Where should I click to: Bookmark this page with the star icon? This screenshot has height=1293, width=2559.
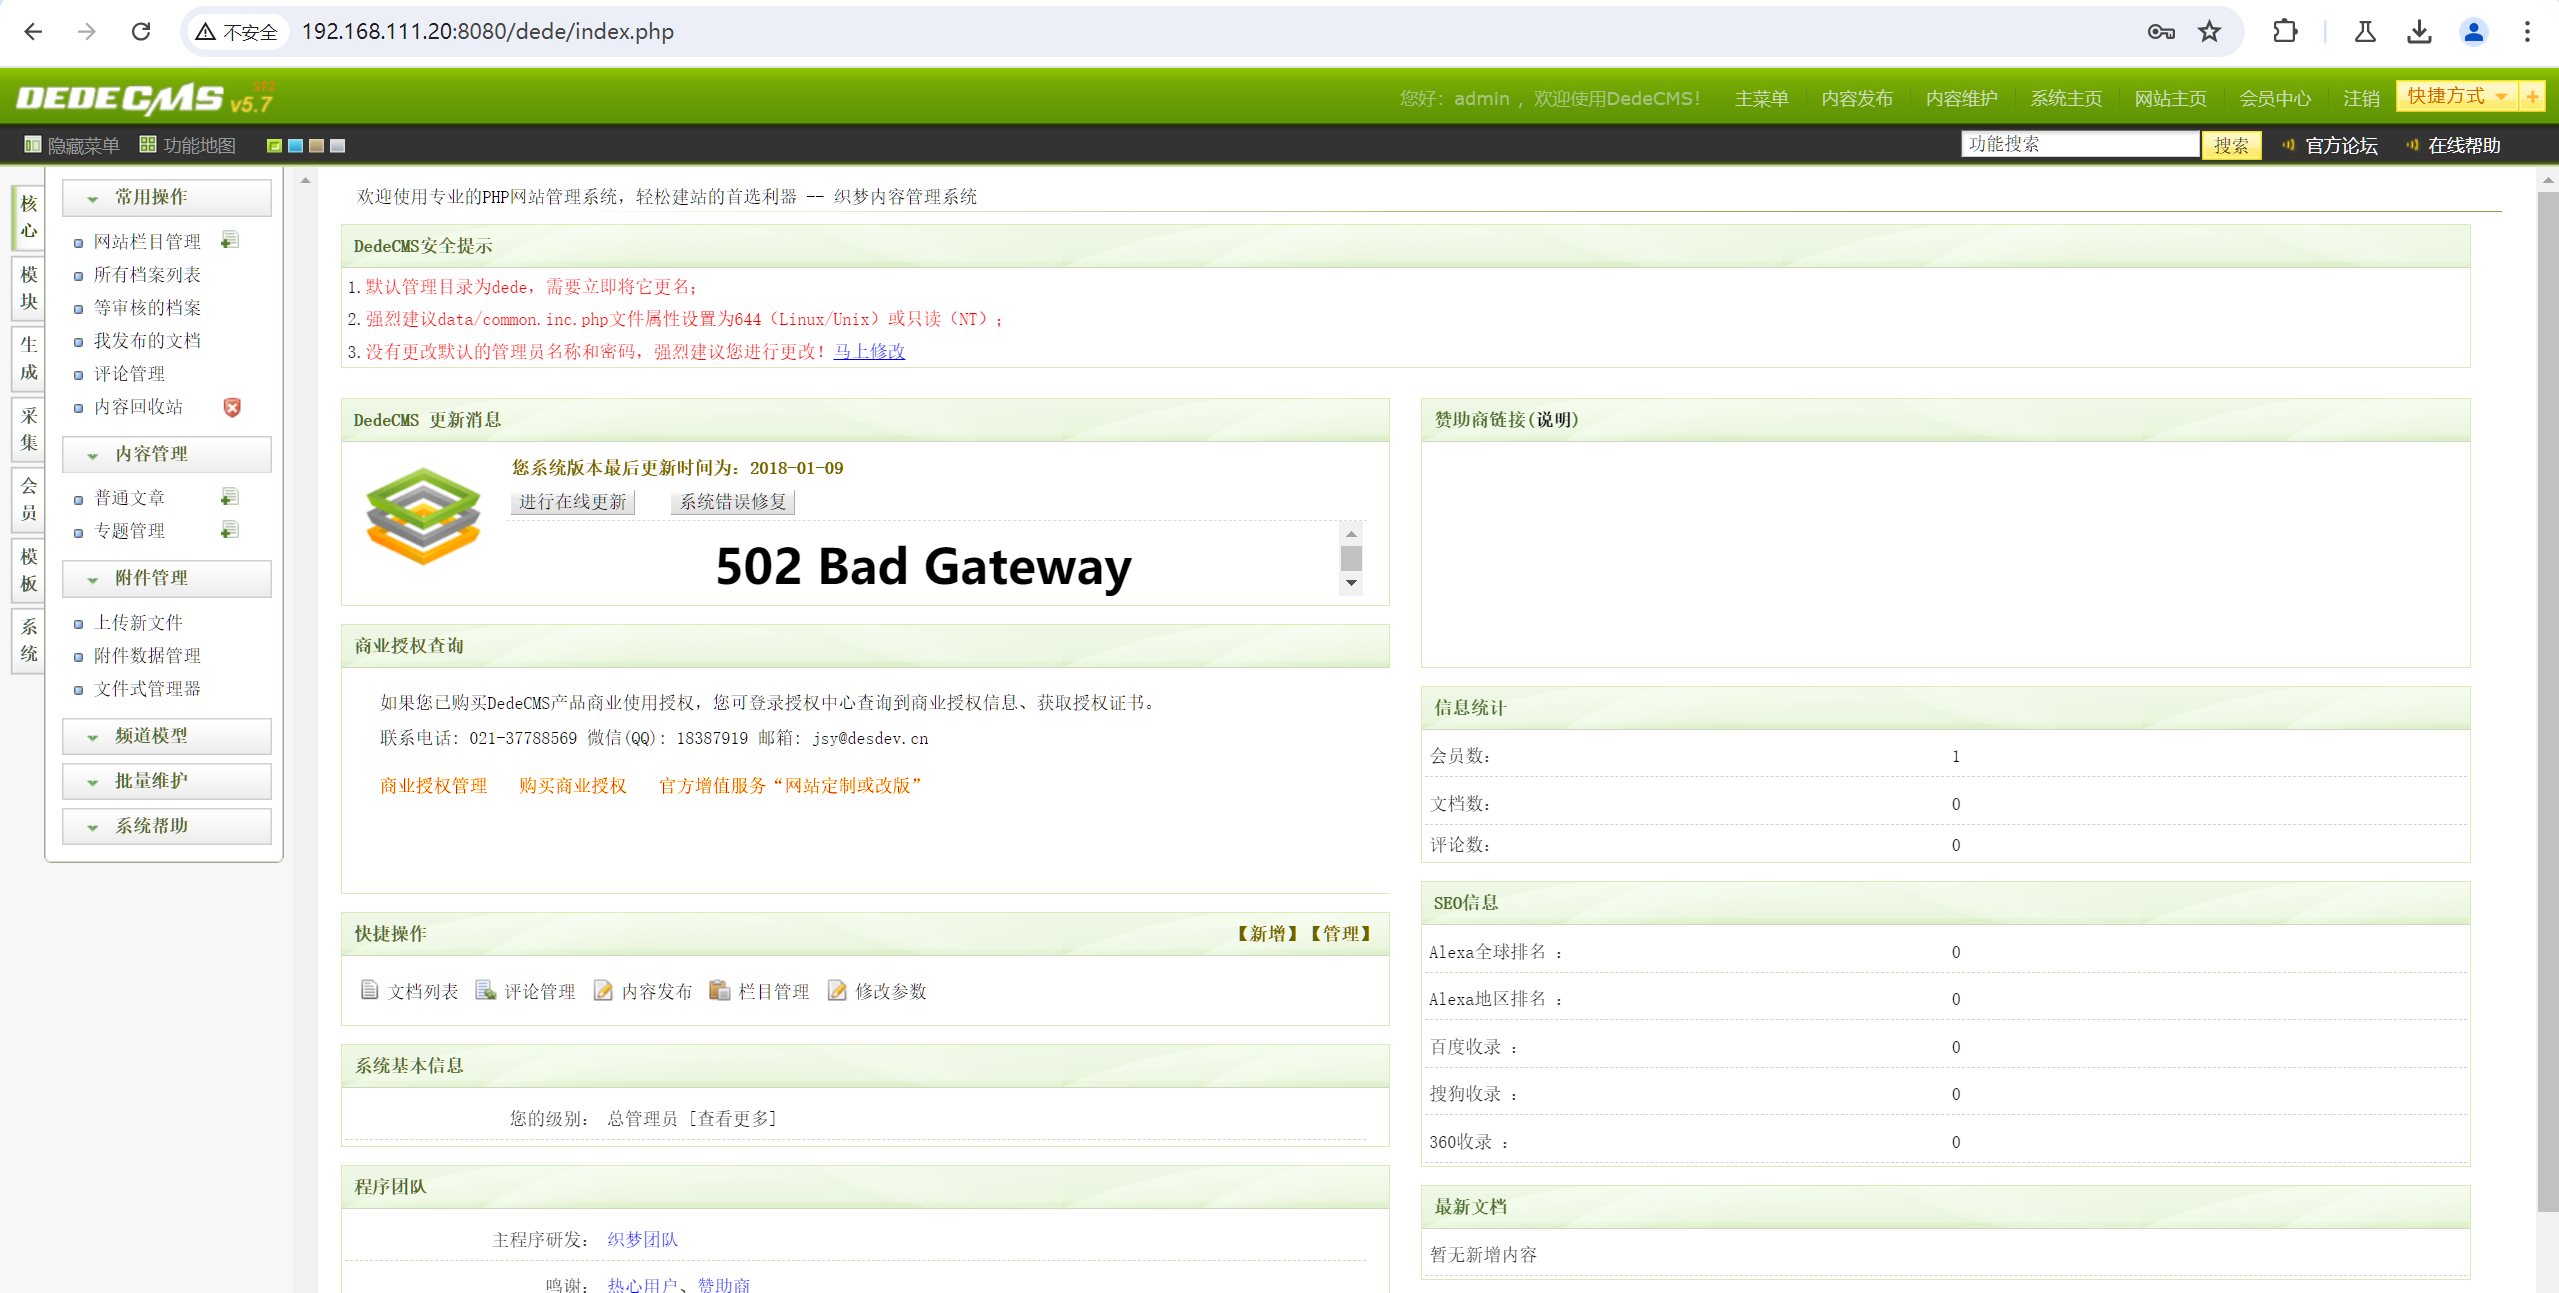(x=2210, y=32)
